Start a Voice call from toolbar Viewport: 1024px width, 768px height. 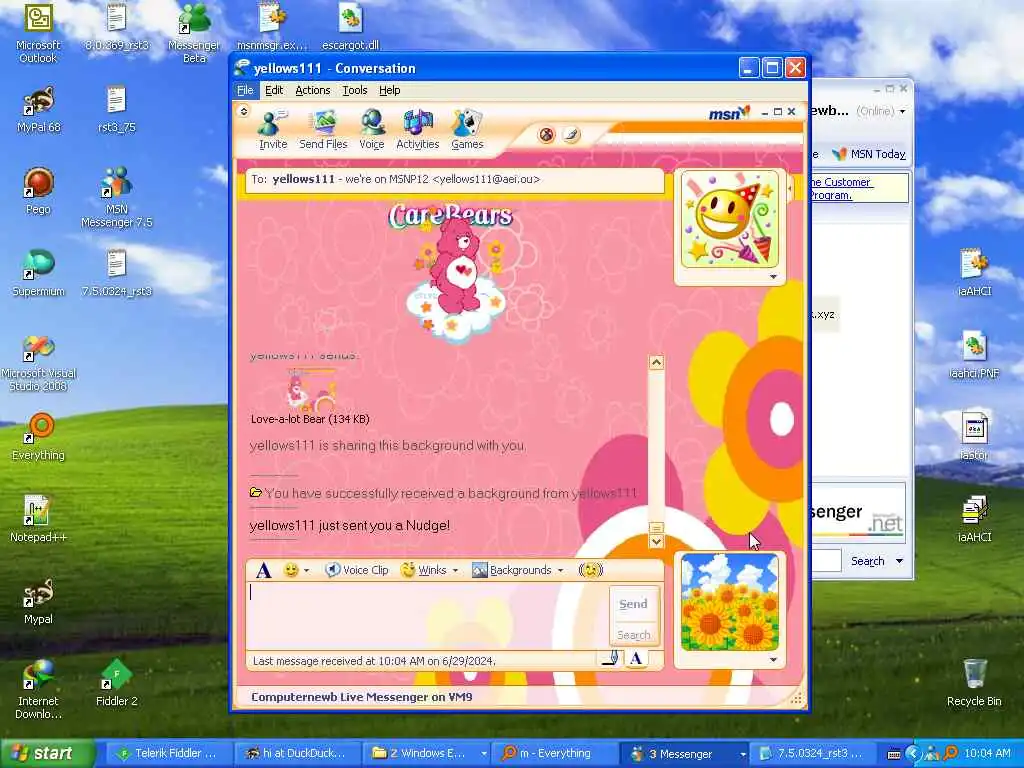(372, 130)
